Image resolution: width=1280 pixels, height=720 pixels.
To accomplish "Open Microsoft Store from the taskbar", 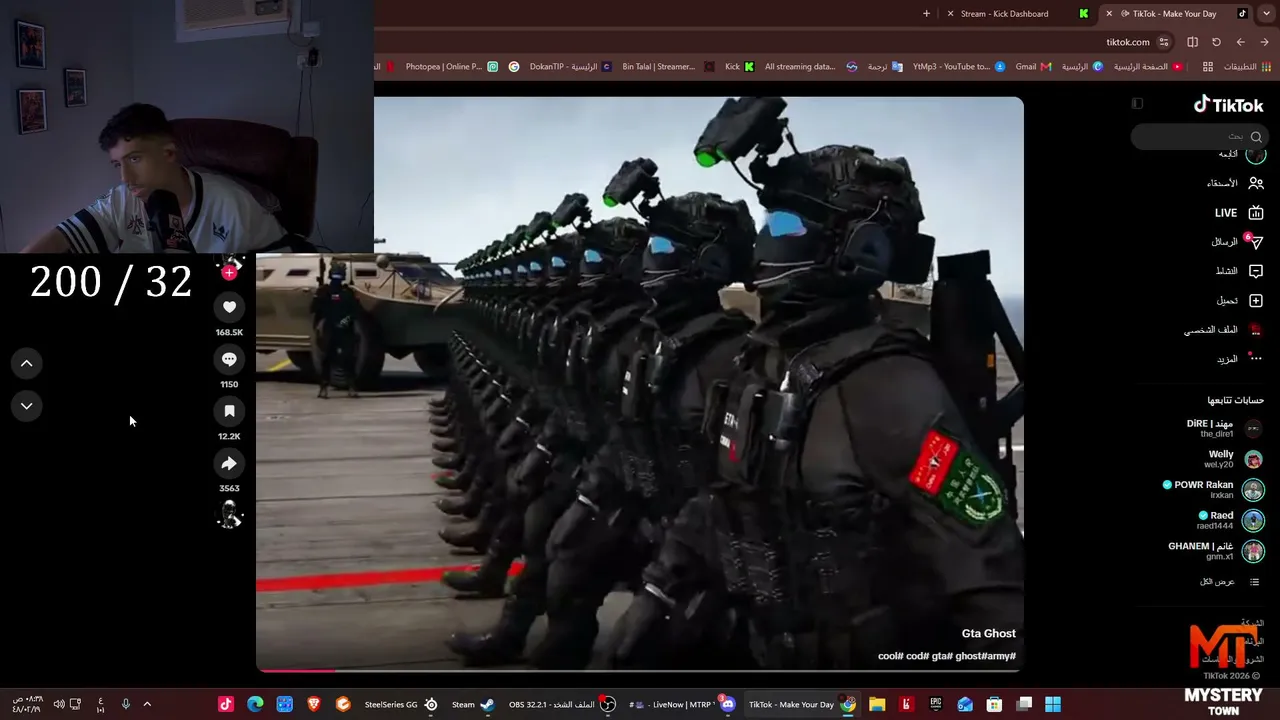I will 994,704.
